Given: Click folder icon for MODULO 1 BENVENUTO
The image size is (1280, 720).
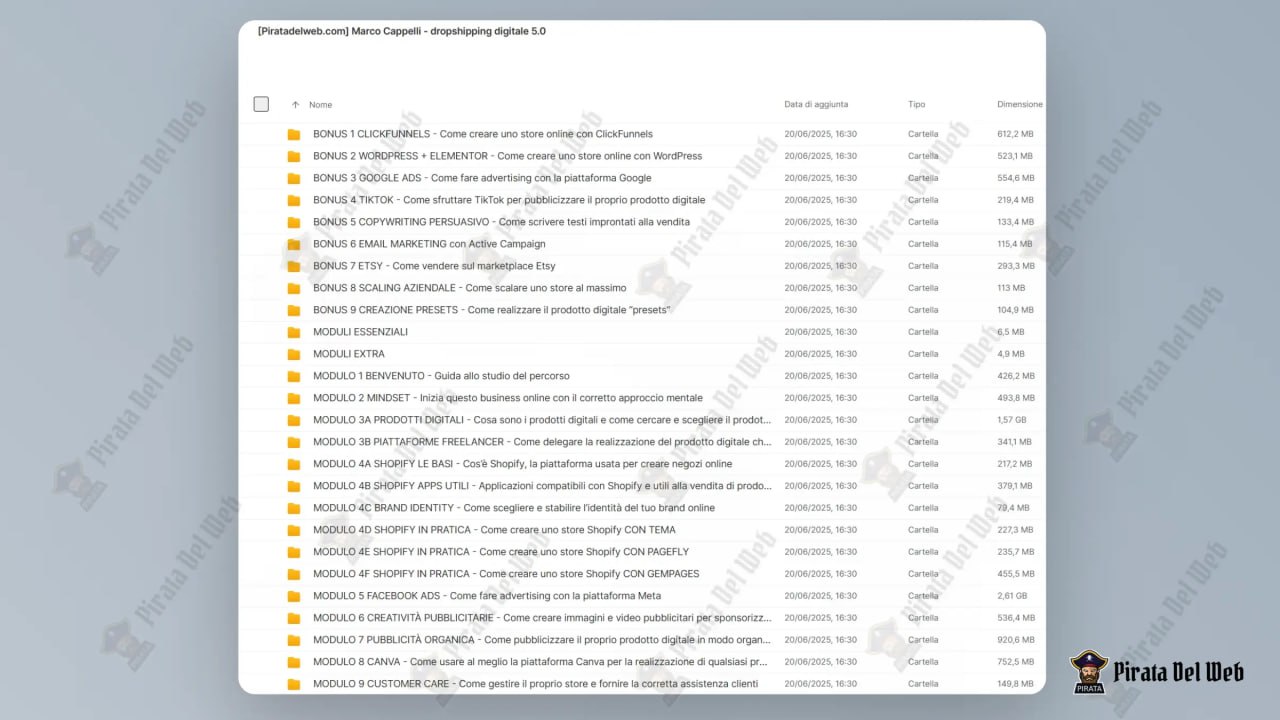Looking at the screenshot, I should pos(294,376).
